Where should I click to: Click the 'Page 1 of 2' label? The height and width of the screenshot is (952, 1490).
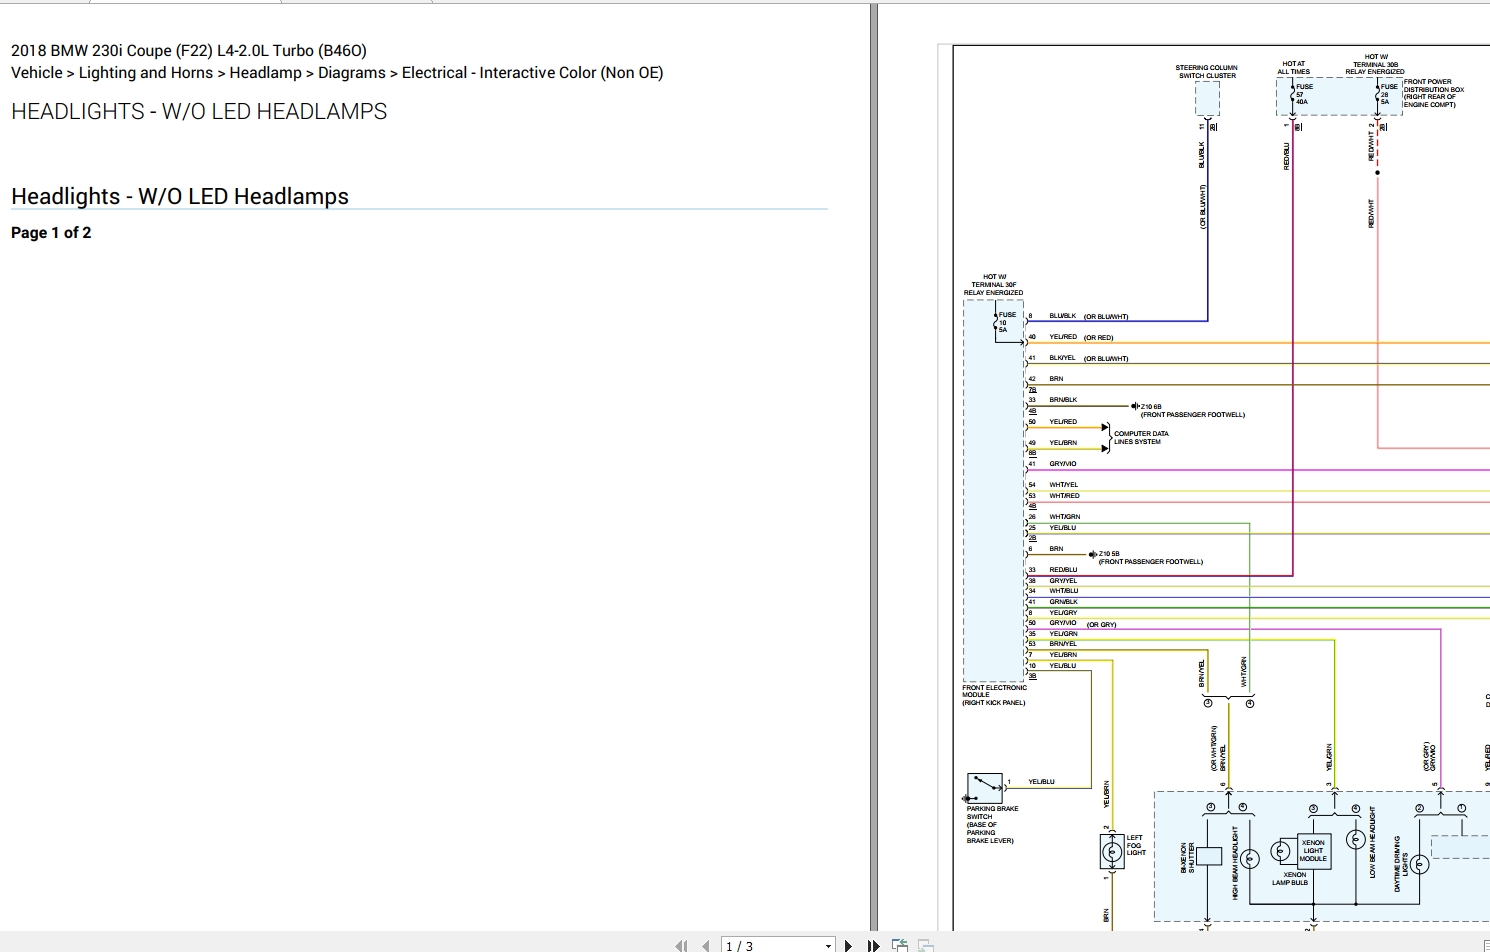point(51,232)
